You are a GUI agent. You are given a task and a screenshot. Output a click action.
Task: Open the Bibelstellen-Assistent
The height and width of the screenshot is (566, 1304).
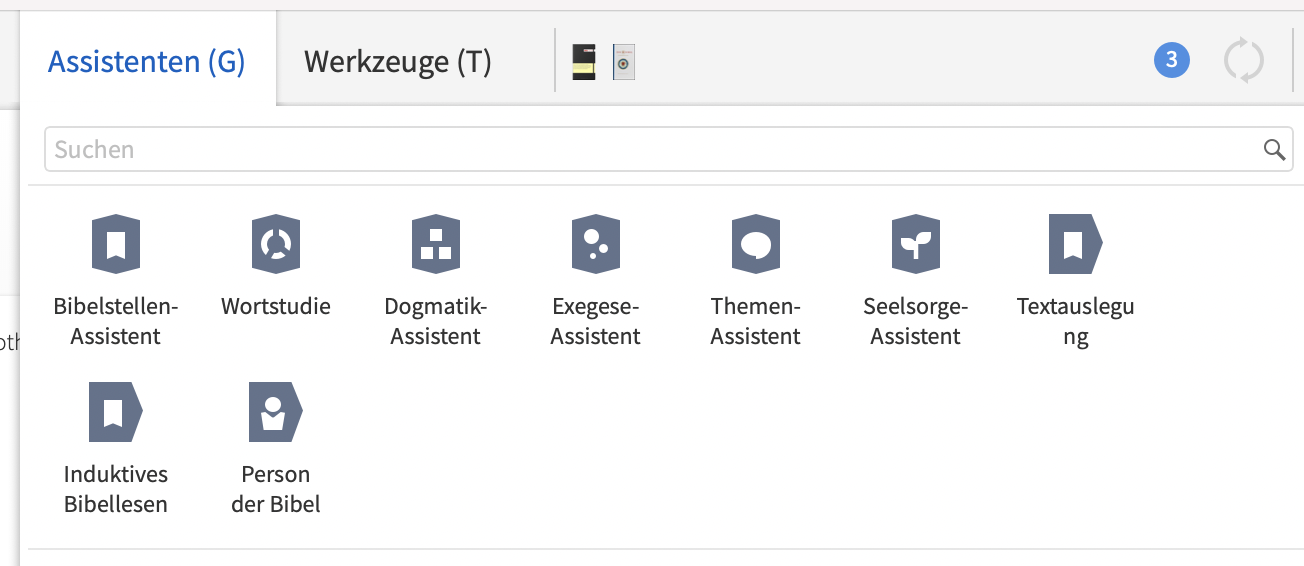116,244
